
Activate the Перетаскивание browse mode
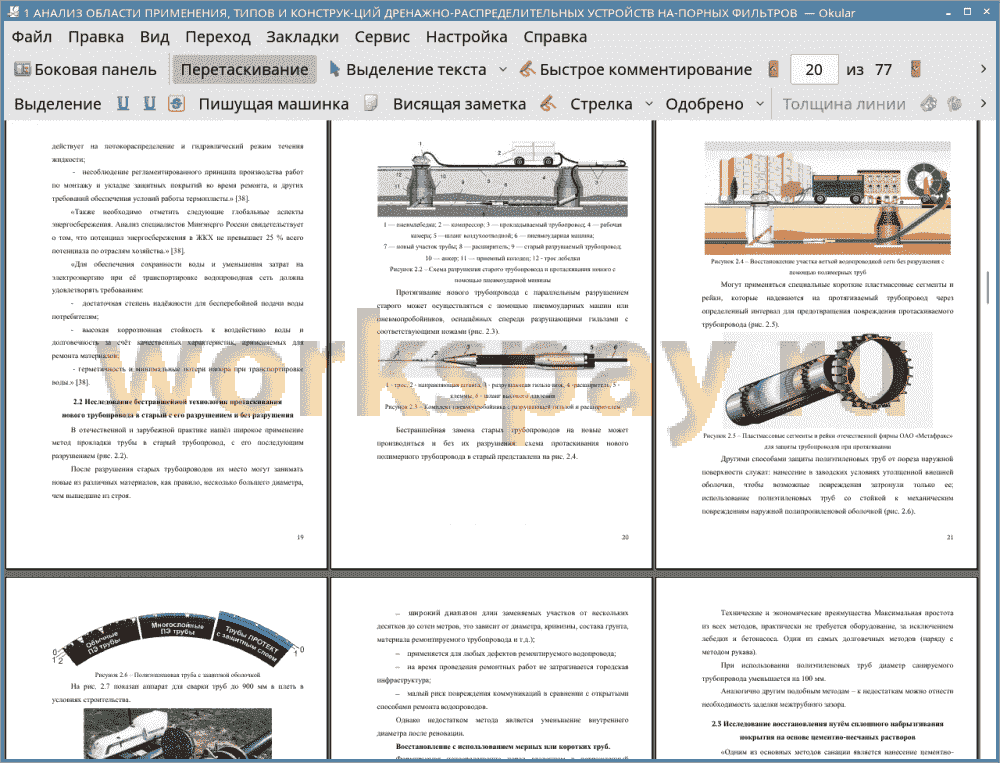pyautogui.click(x=244, y=70)
